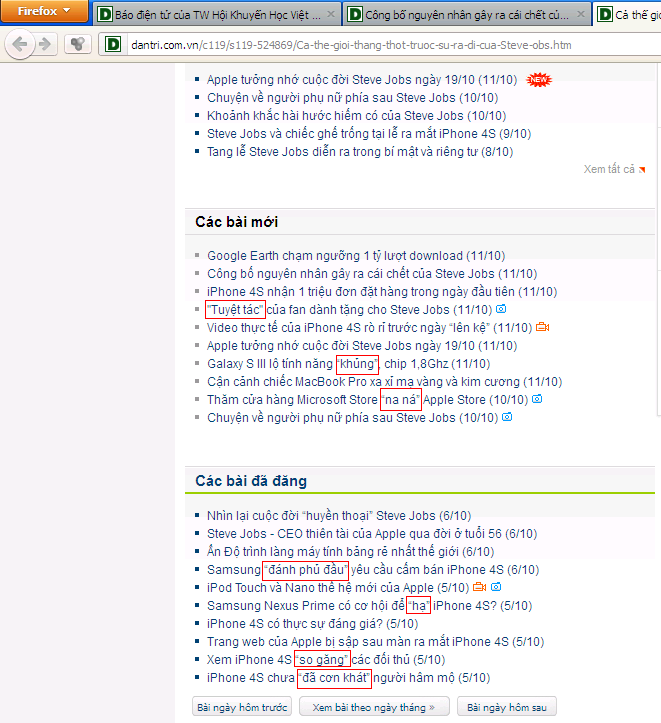Open 'Galaxy S III lộ tính năng khủng' article
The width and height of the screenshot is (661, 723).
coord(348,363)
